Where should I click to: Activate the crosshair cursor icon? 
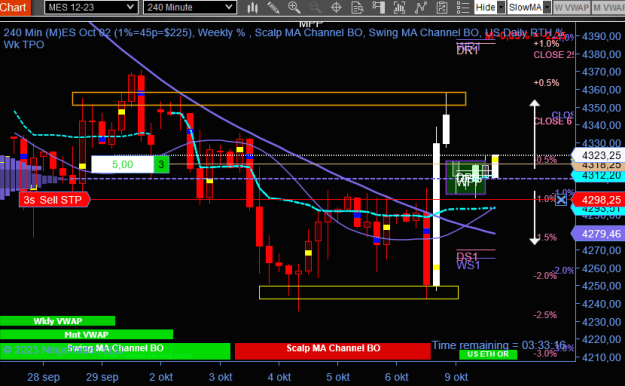336,7
